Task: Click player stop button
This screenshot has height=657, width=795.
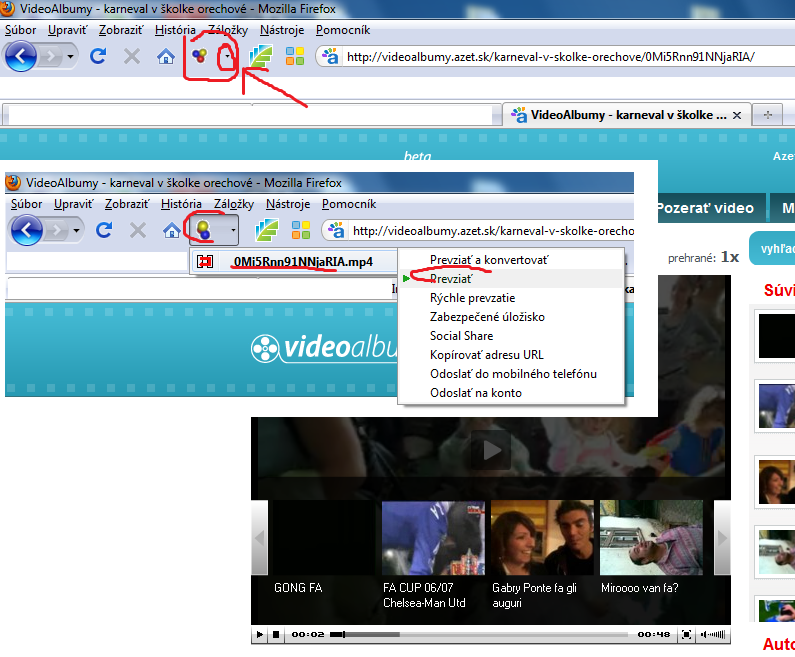Action: pos(276,634)
